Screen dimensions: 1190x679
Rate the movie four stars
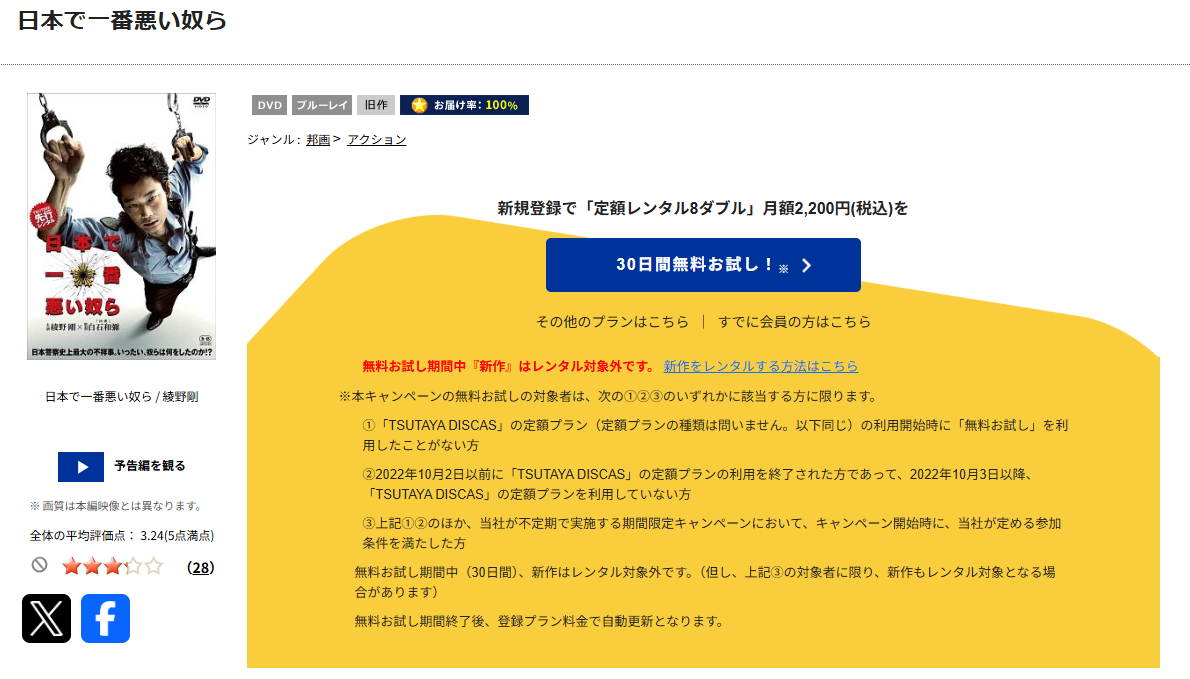tap(134, 566)
